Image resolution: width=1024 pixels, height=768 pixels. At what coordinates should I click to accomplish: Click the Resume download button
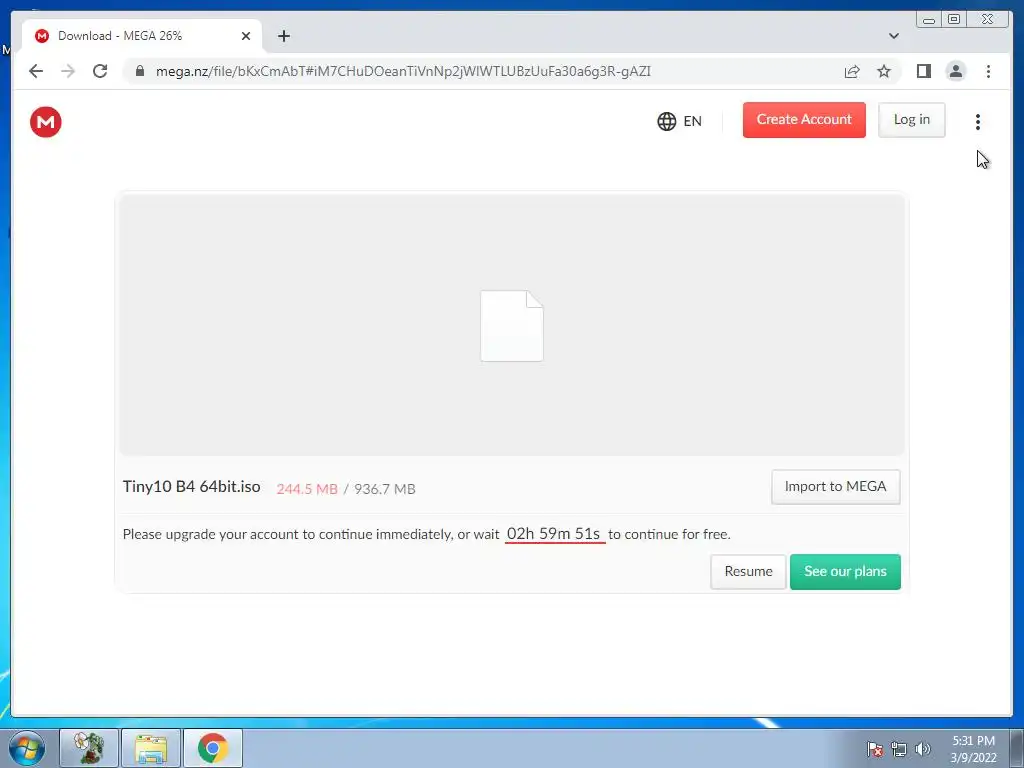(748, 571)
